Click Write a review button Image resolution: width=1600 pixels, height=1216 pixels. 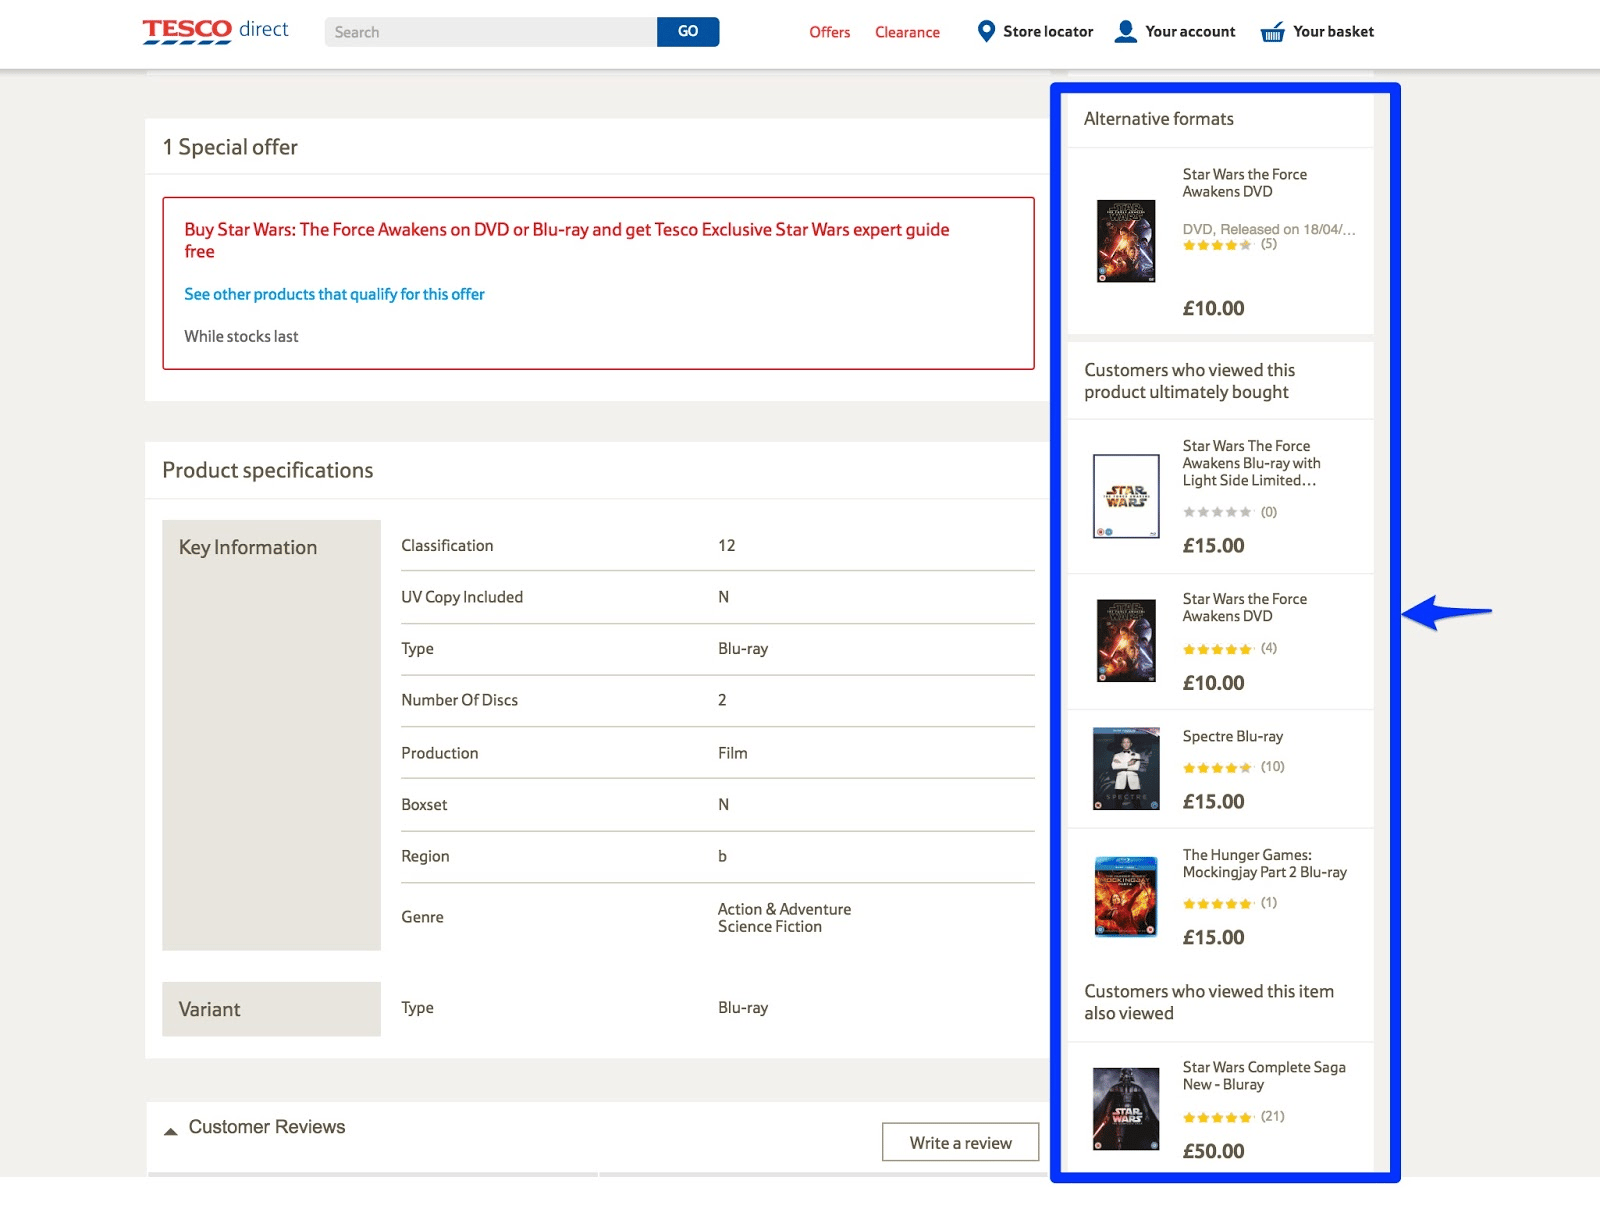tap(960, 1142)
